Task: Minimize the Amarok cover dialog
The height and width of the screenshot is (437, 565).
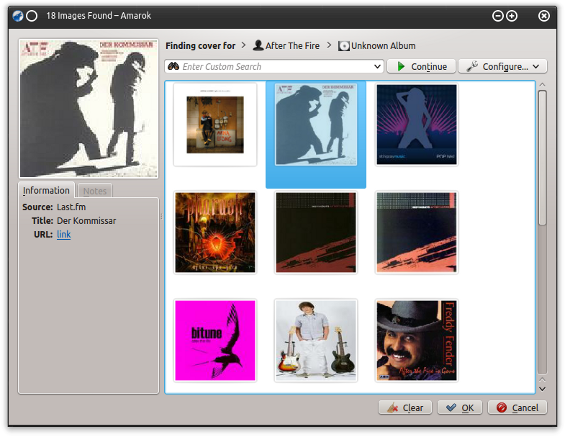Action: pos(498,16)
